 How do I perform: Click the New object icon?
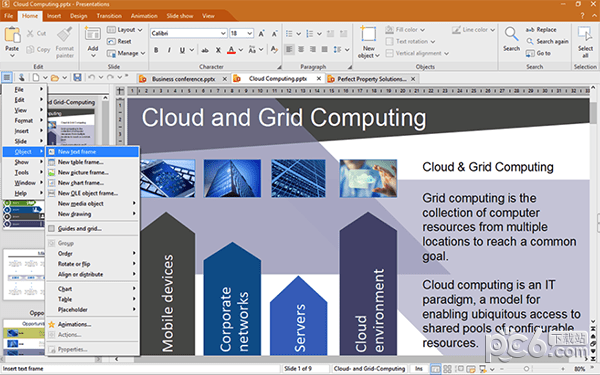click(368, 34)
